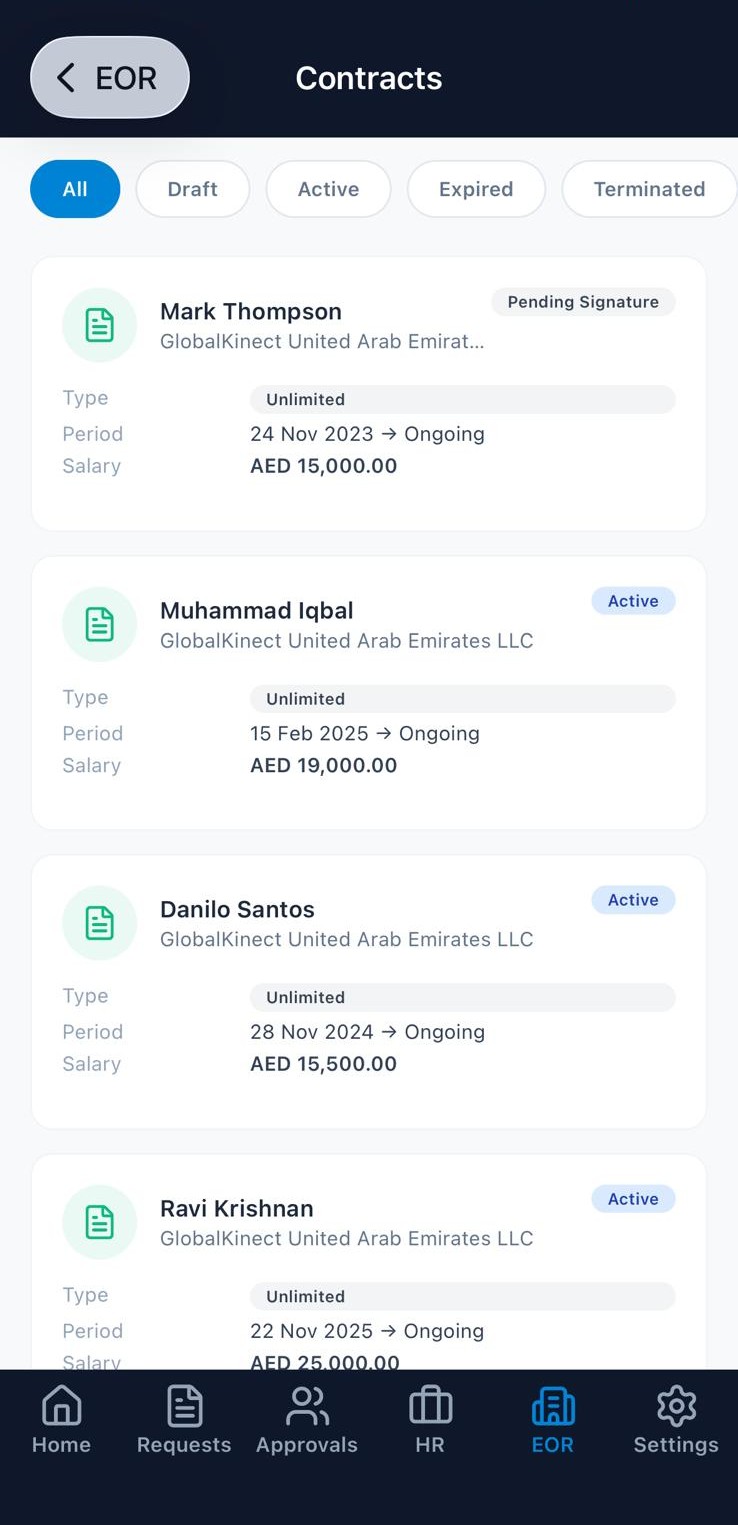Open the Requests document icon
The height and width of the screenshot is (1525, 738).
(184, 1406)
